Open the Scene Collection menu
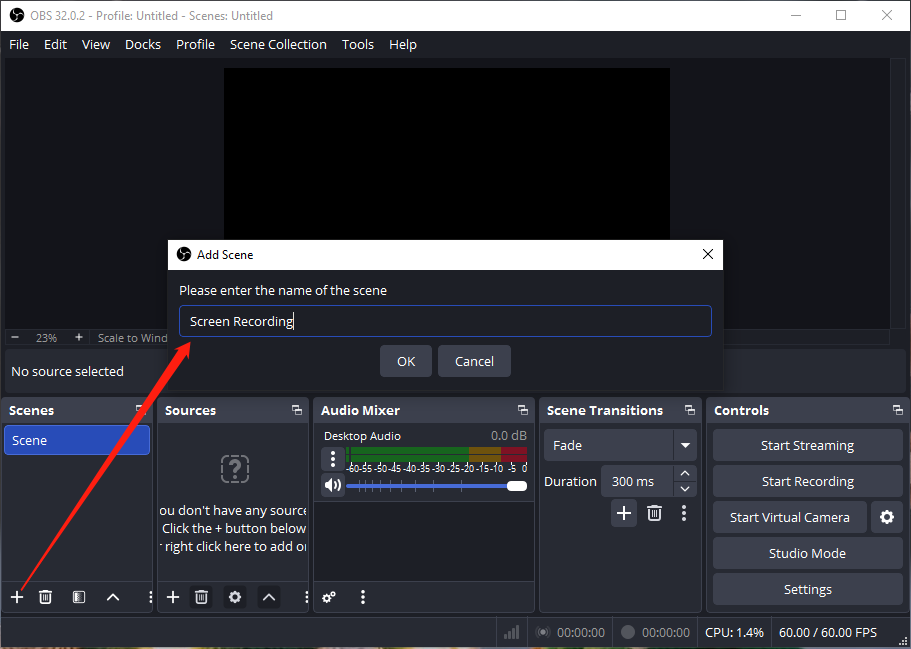Viewport: 911px width, 649px height. pos(278,44)
